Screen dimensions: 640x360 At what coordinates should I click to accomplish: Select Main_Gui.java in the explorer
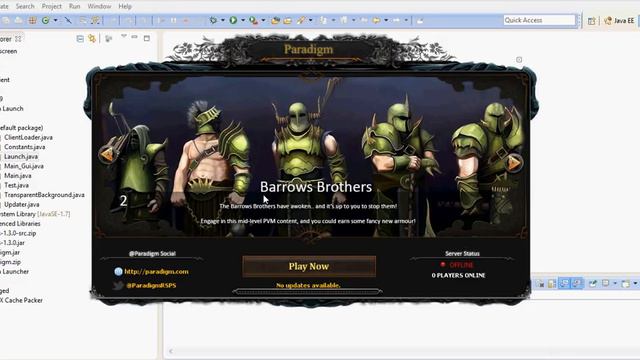(24, 166)
